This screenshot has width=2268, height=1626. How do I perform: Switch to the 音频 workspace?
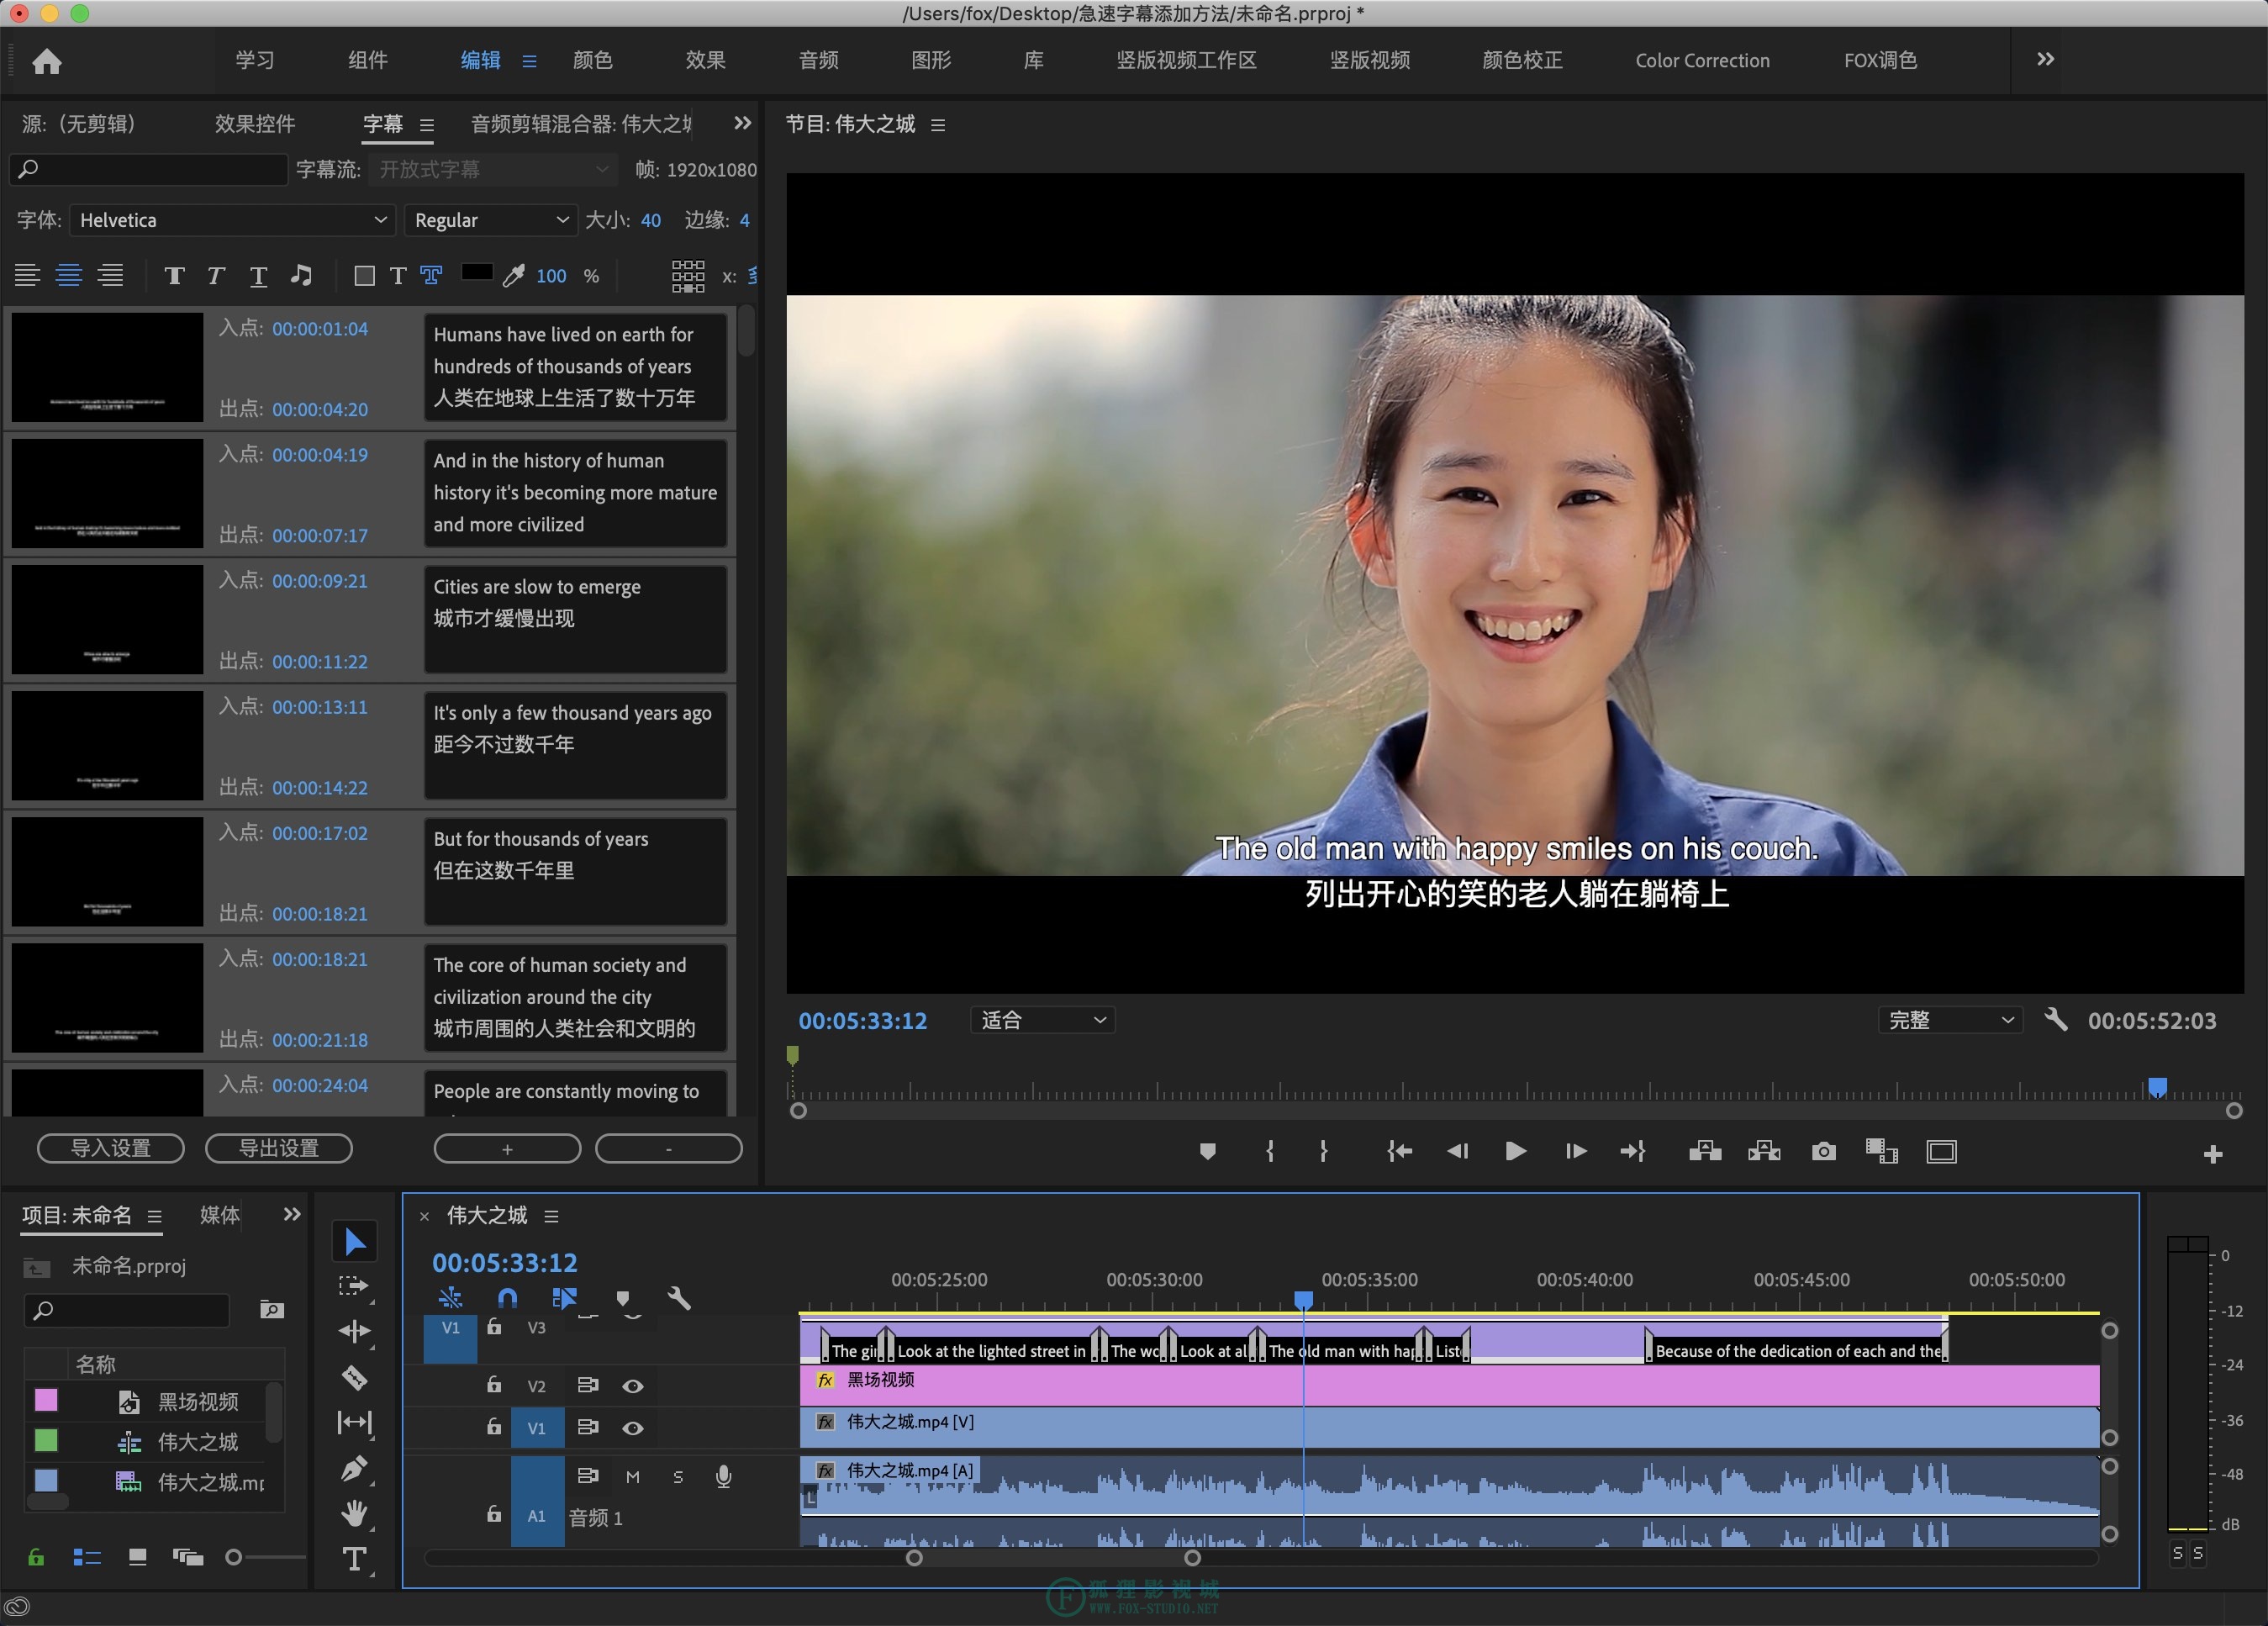pos(819,60)
